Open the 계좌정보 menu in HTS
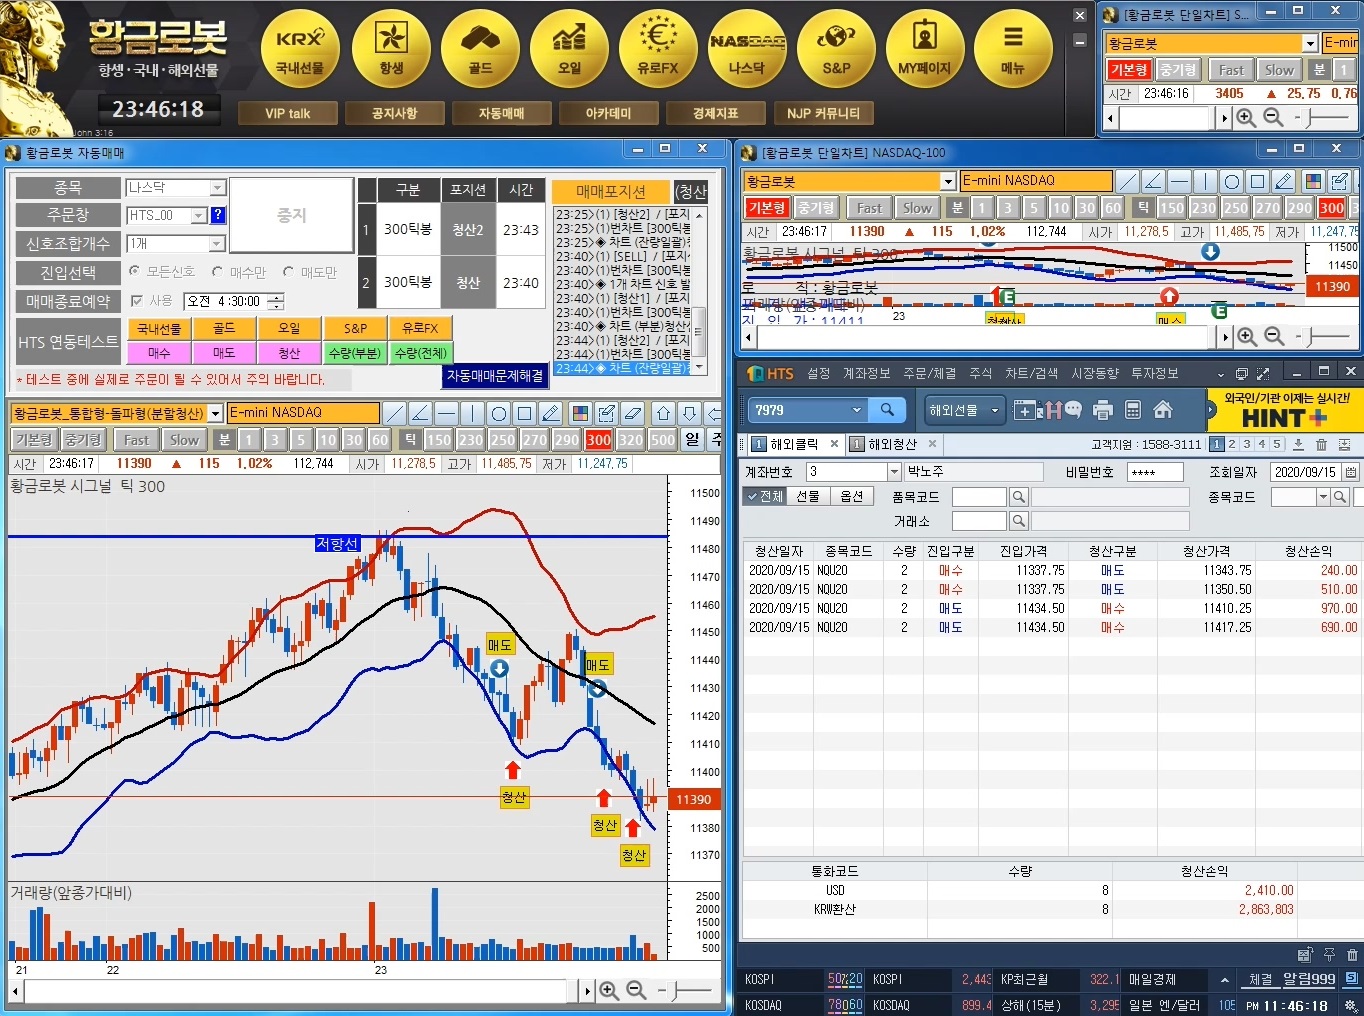1364x1016 pixels. (866, 373)
